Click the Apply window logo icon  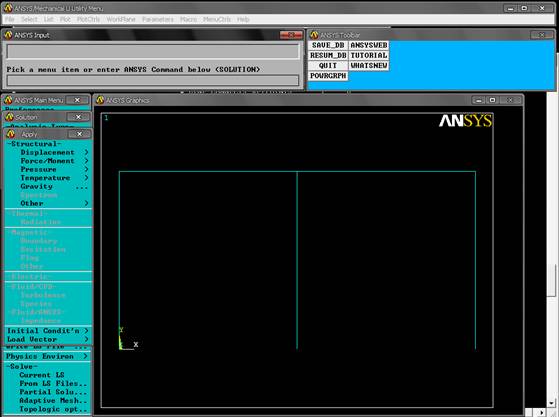[11, 134]
